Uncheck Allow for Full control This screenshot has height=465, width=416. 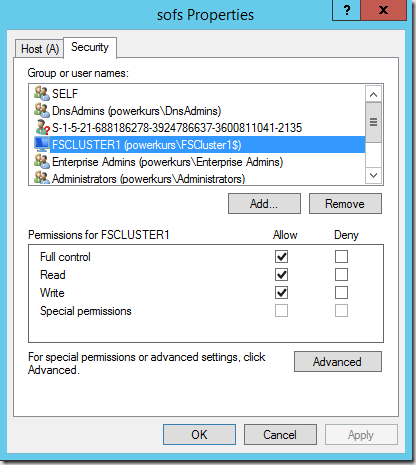point(281,257)
